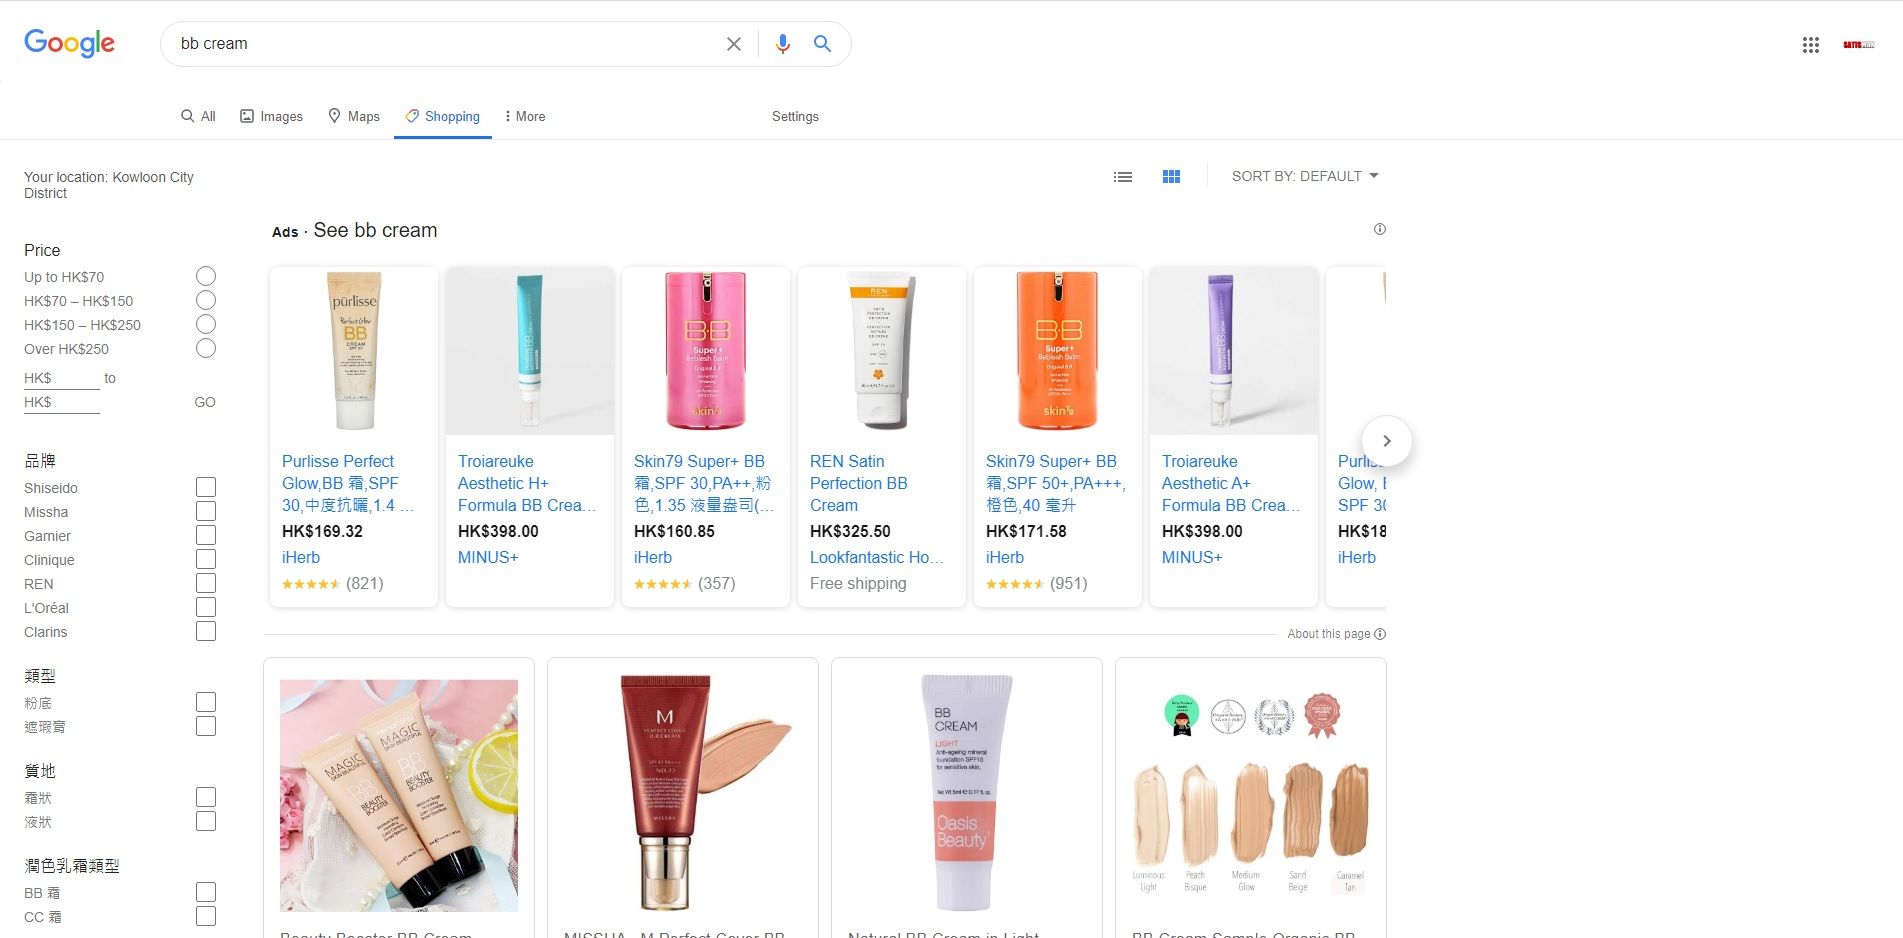
Task: Open the account avatar in top corner
Action: point(1859,45)
